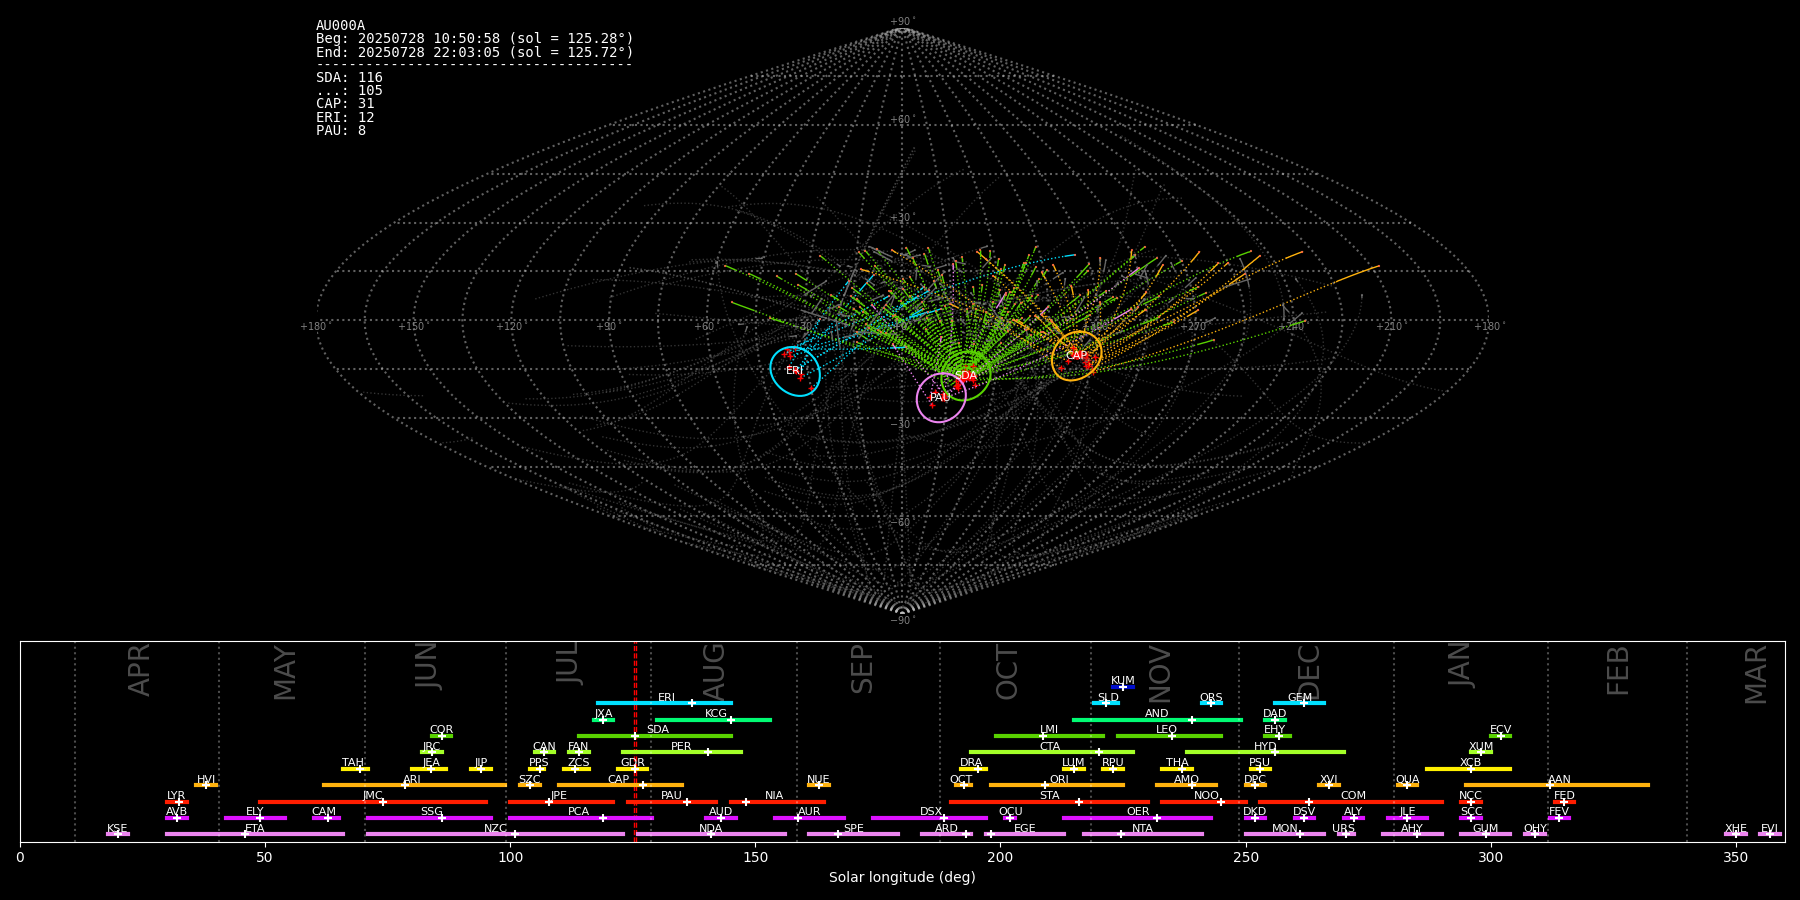This screenshot has height=900, width=1800.
Task: Click the SLD shower label in timeline
Action: pyautogui.click(x=1108, y=698)
